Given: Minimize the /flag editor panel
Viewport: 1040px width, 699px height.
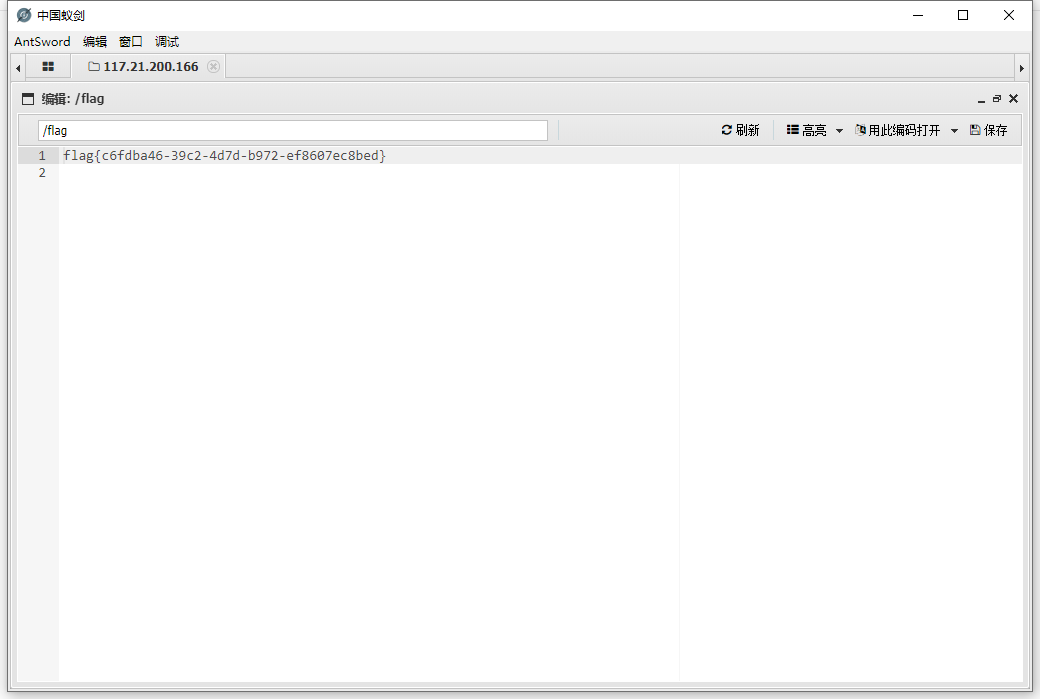Looking at the screenshot, I should pyautogui.click(x=981, y=99).
